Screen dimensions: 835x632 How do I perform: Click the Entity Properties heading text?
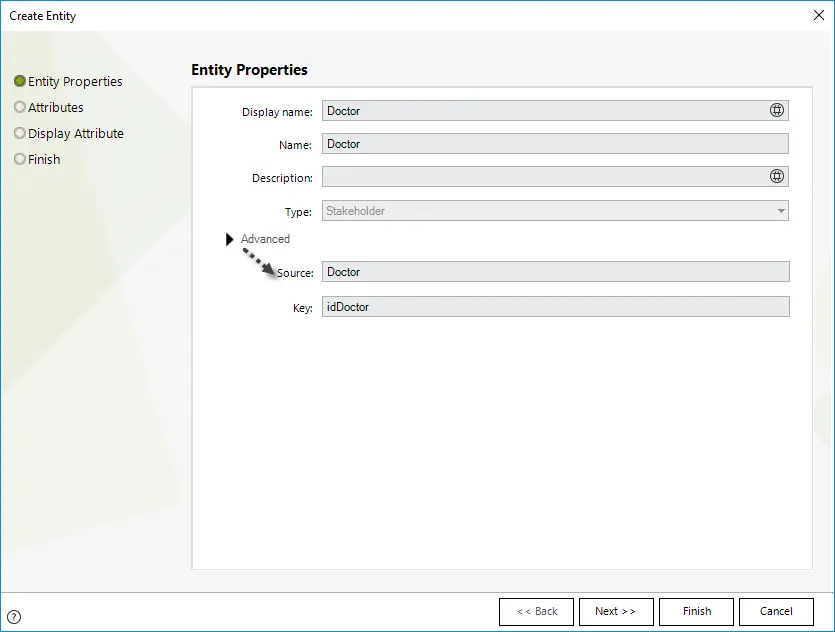(x=249, y=70)
